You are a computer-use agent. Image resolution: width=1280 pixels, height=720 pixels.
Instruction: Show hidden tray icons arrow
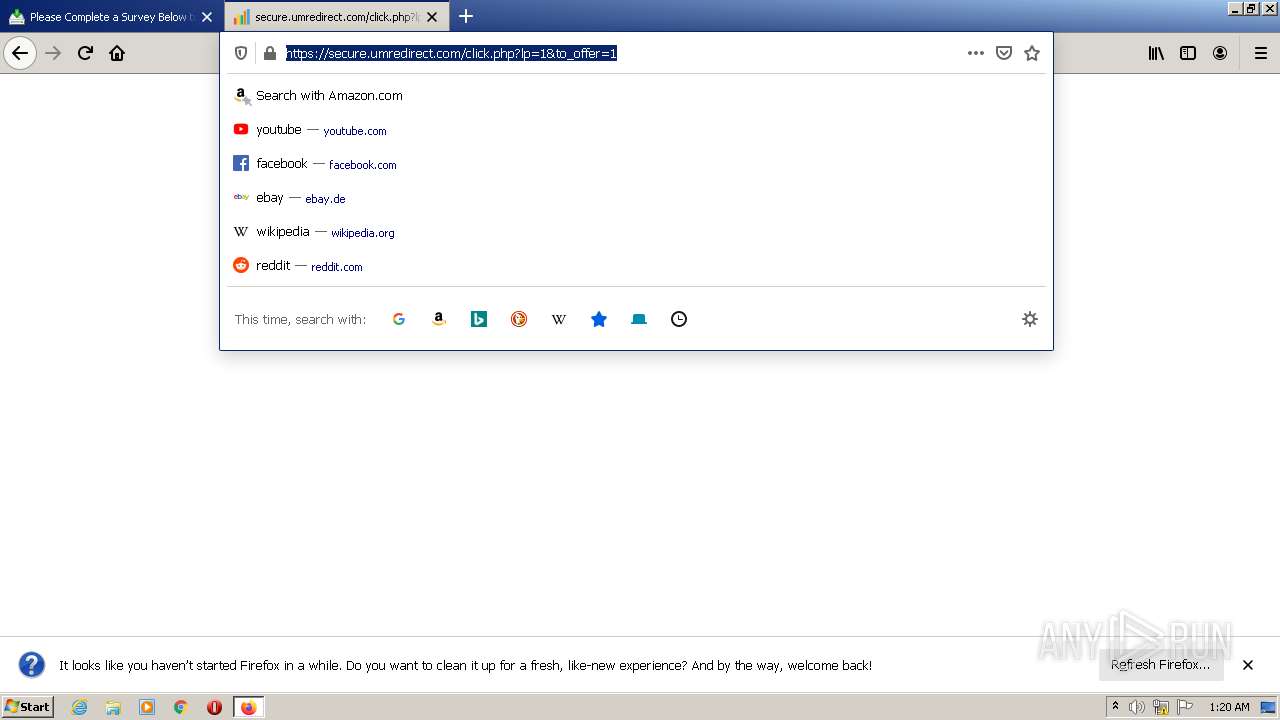pos(1115,707)
